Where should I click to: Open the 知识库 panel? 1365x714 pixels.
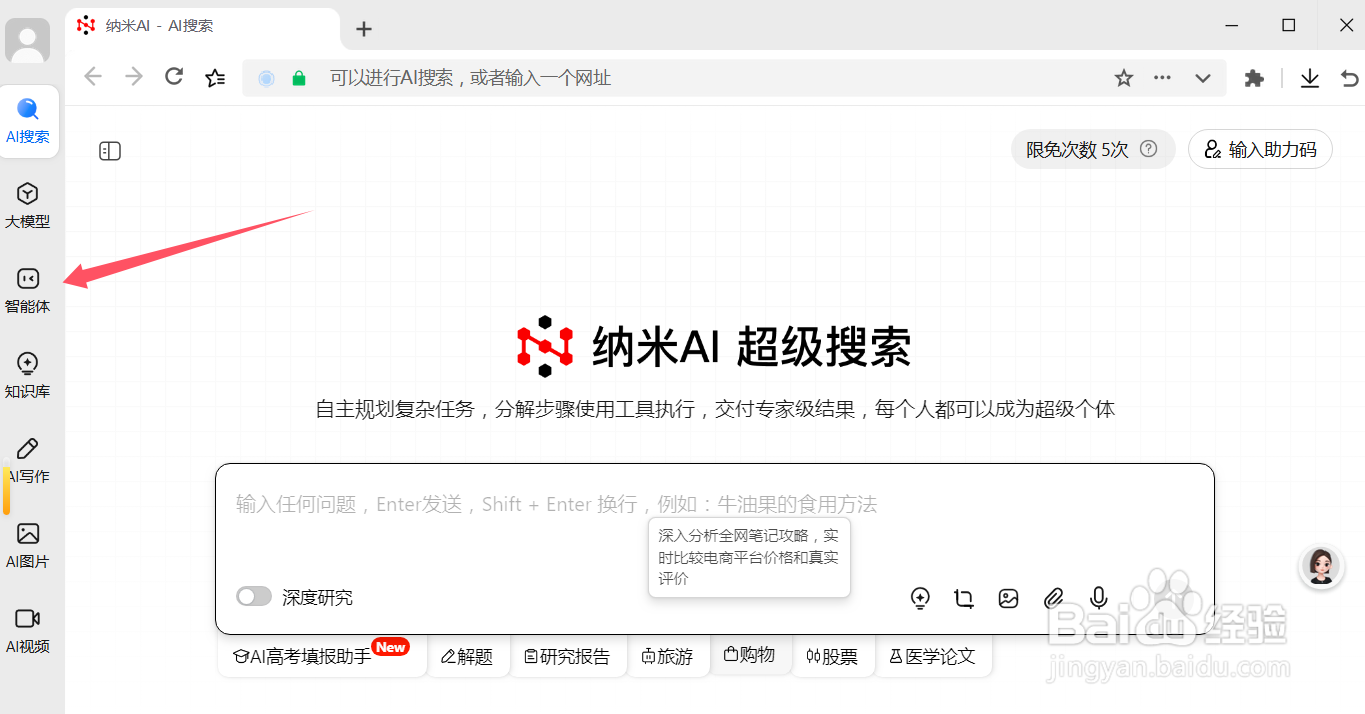(29, 374)
